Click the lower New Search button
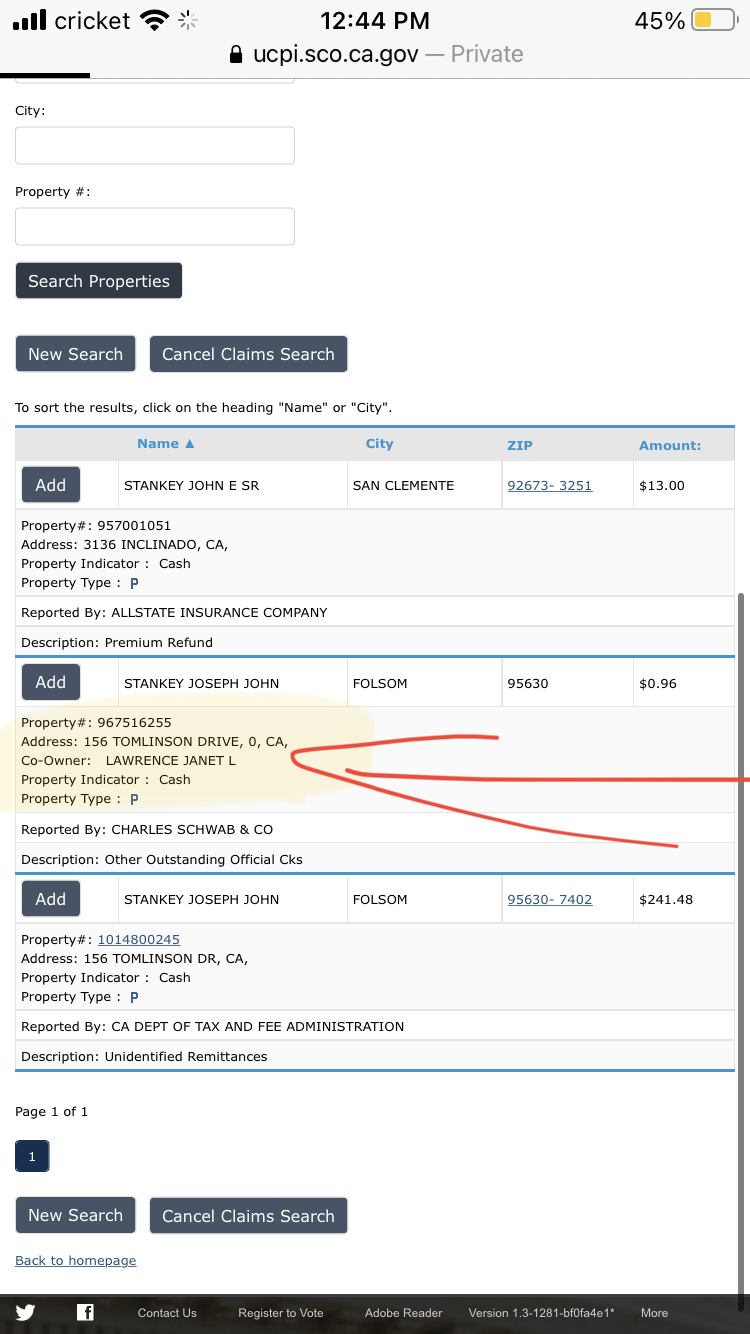This screenshot has width=750, height=1334. point(75,1215)
